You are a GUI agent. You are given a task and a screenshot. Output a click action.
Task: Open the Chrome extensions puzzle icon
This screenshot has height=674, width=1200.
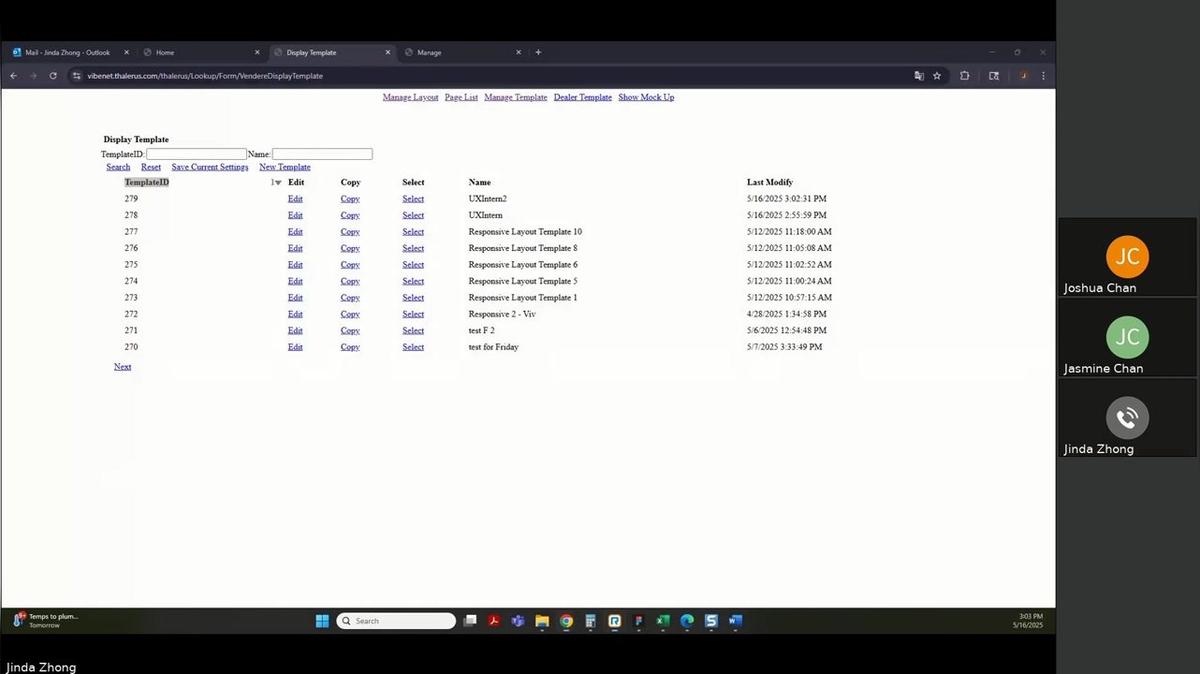coord(964,75)
